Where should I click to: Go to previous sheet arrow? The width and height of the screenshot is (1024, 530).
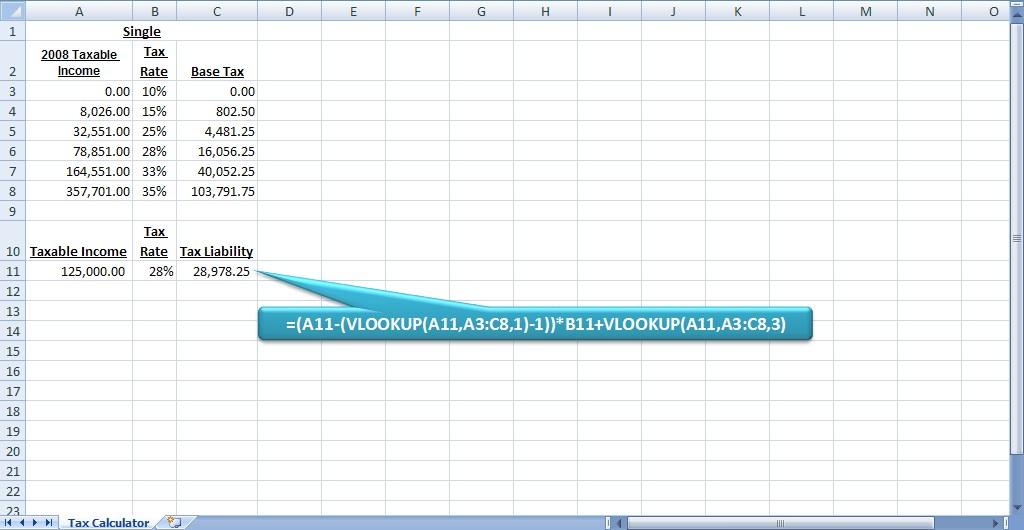click(x=22, y=522)
